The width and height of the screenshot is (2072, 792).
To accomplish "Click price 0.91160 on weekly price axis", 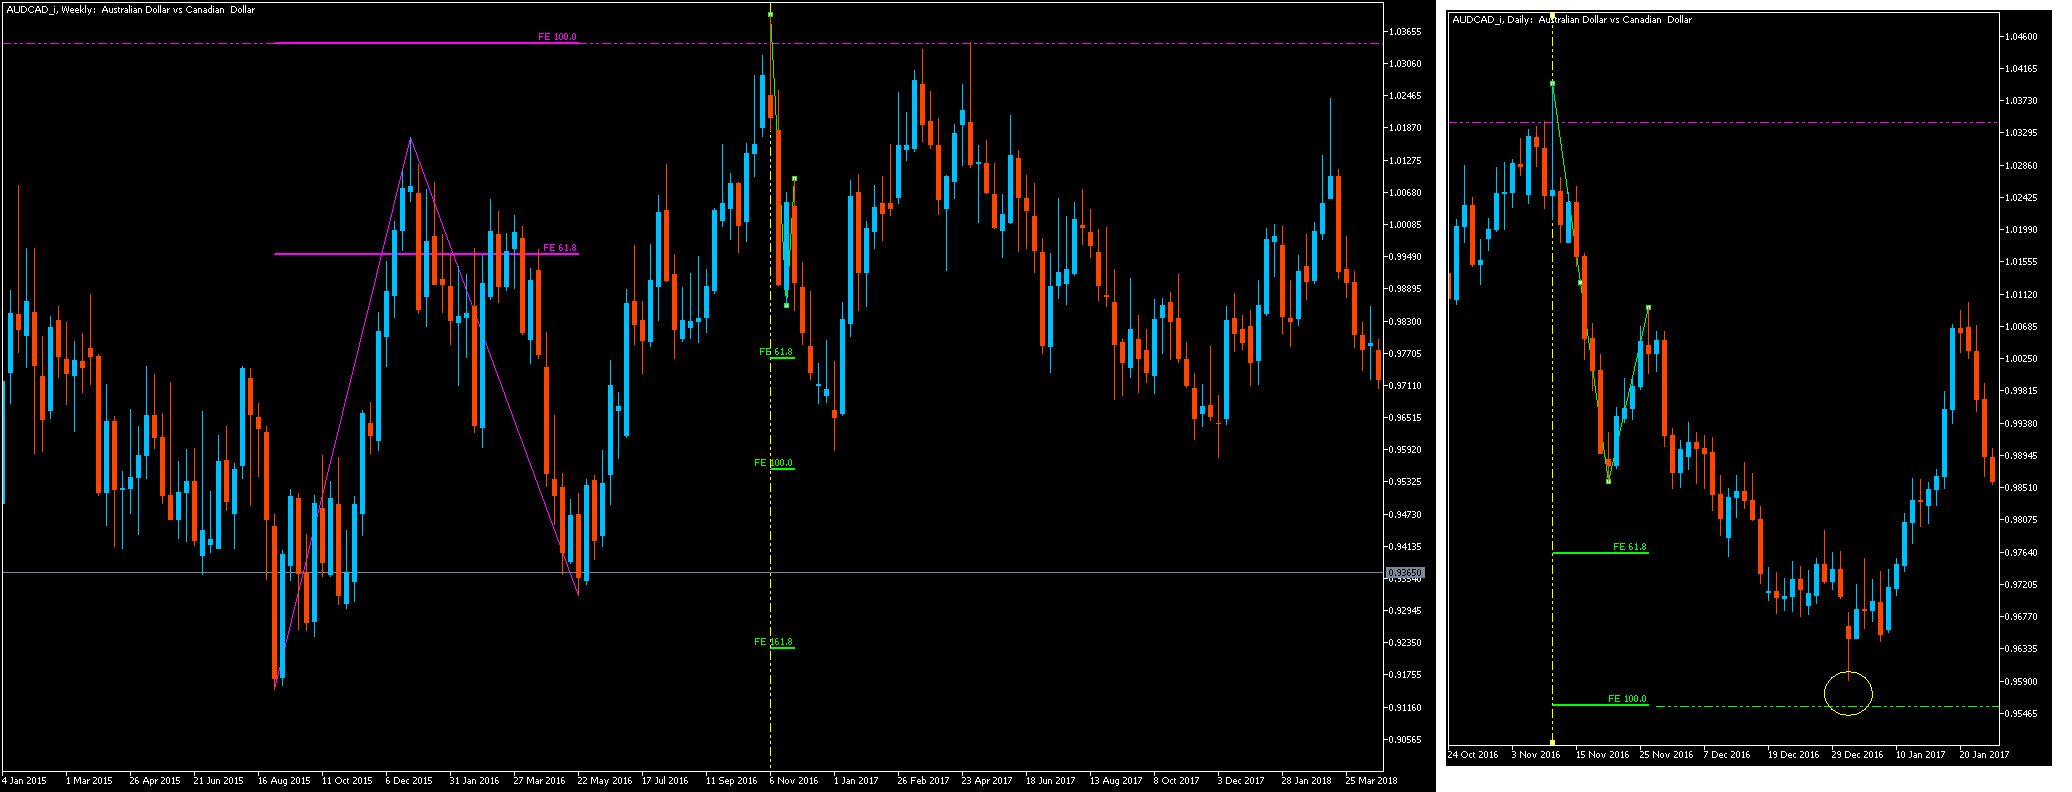I will (1405, 708).
